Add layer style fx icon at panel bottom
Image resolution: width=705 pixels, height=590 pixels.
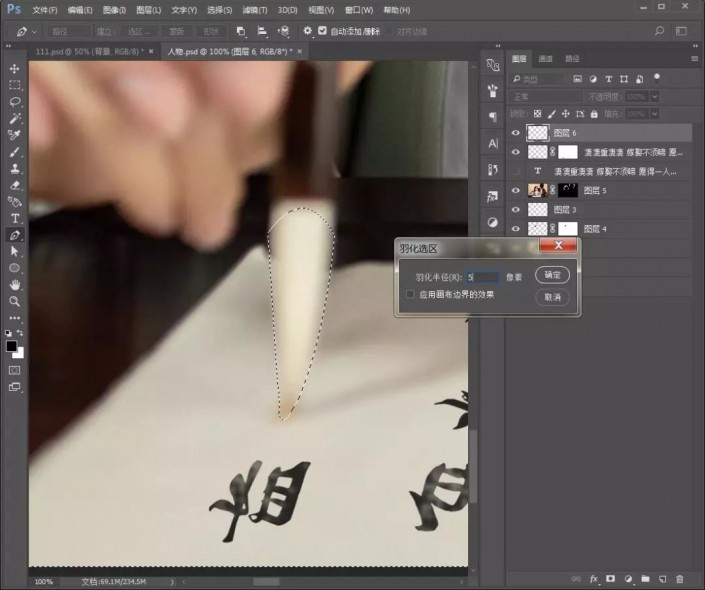coord(593,579)
